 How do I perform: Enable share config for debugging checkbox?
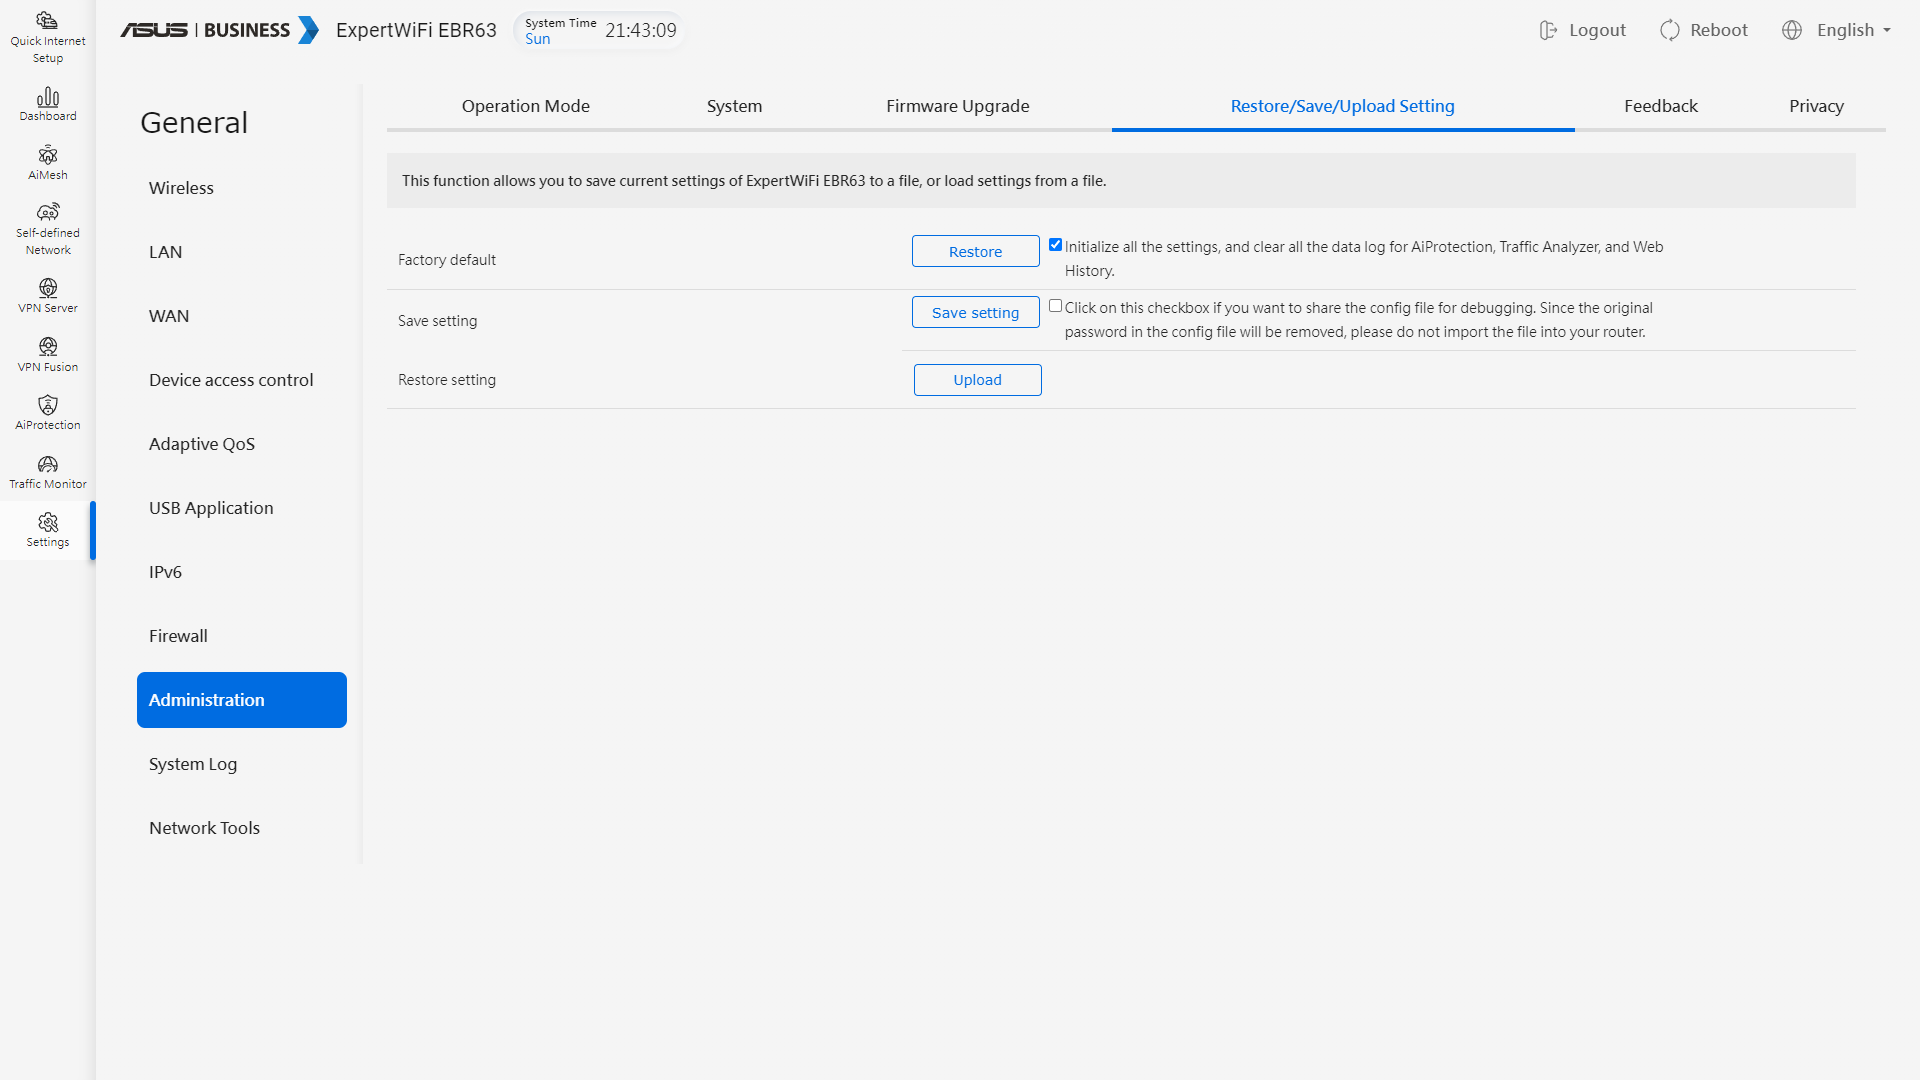pos(1055,306)
